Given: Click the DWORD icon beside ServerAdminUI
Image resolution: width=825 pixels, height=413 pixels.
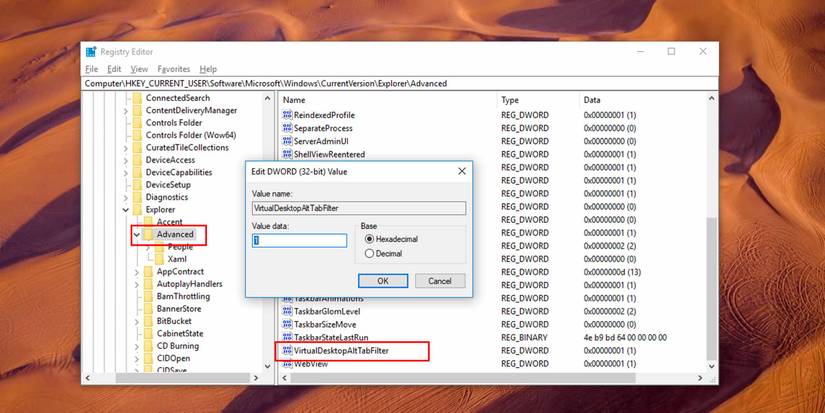Looking at the screenshot, I should point(287,141).
